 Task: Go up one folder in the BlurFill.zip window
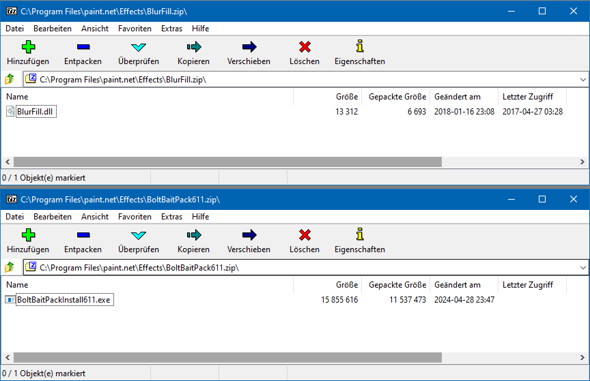[9, 79]
